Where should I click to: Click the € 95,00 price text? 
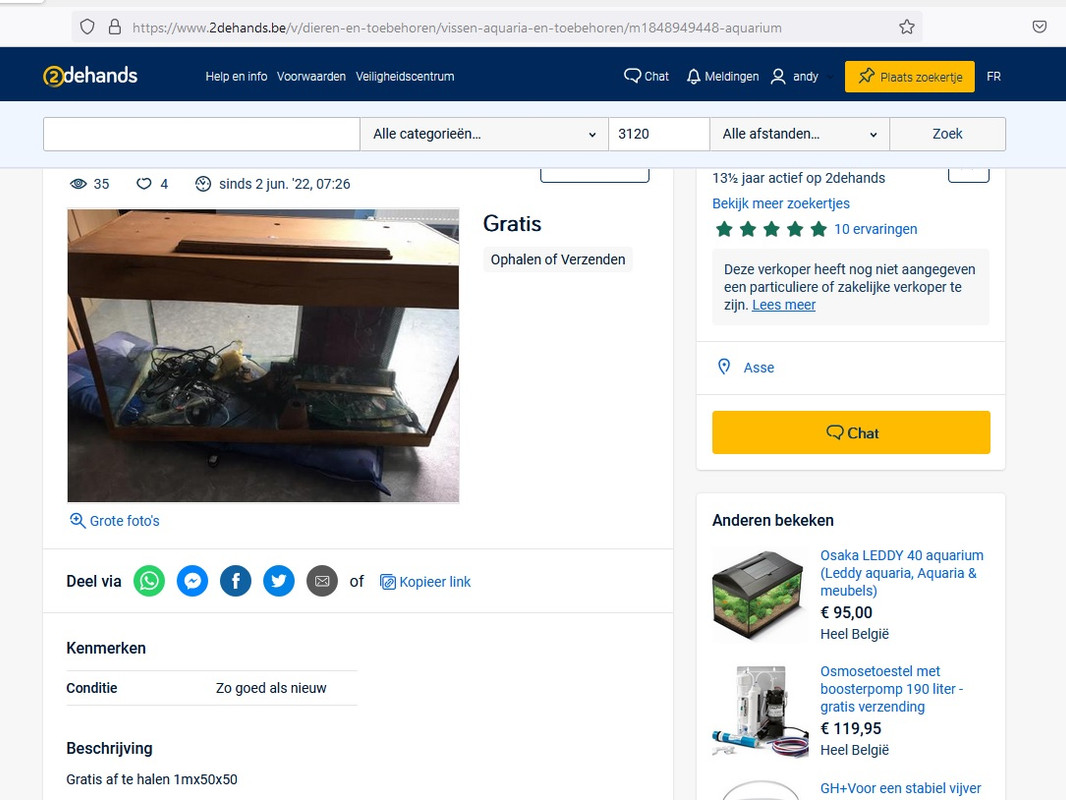(846, 612)
